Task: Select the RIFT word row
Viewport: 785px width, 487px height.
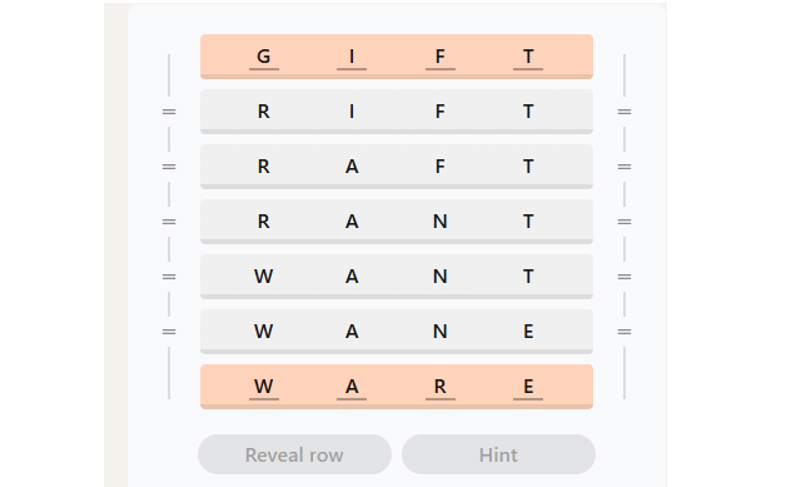Action: (397, 112)
